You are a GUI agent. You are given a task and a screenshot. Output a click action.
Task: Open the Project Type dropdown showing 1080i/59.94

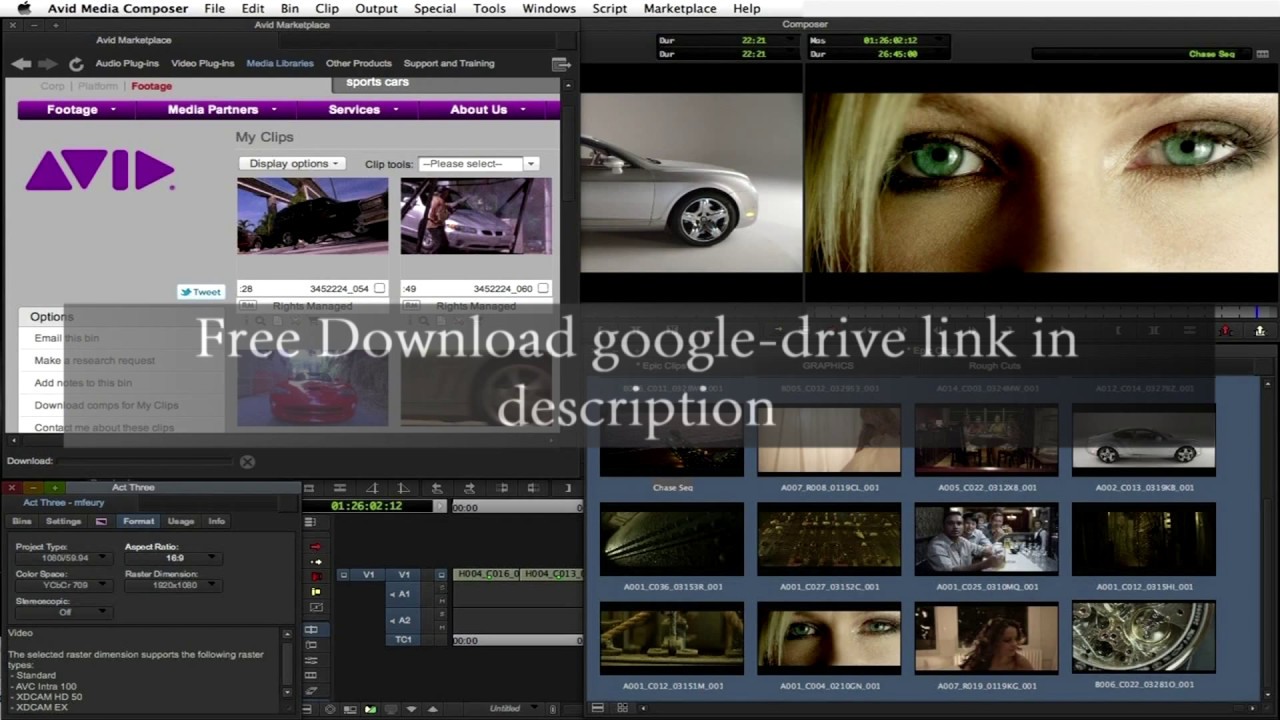click(x=62, y=558)
